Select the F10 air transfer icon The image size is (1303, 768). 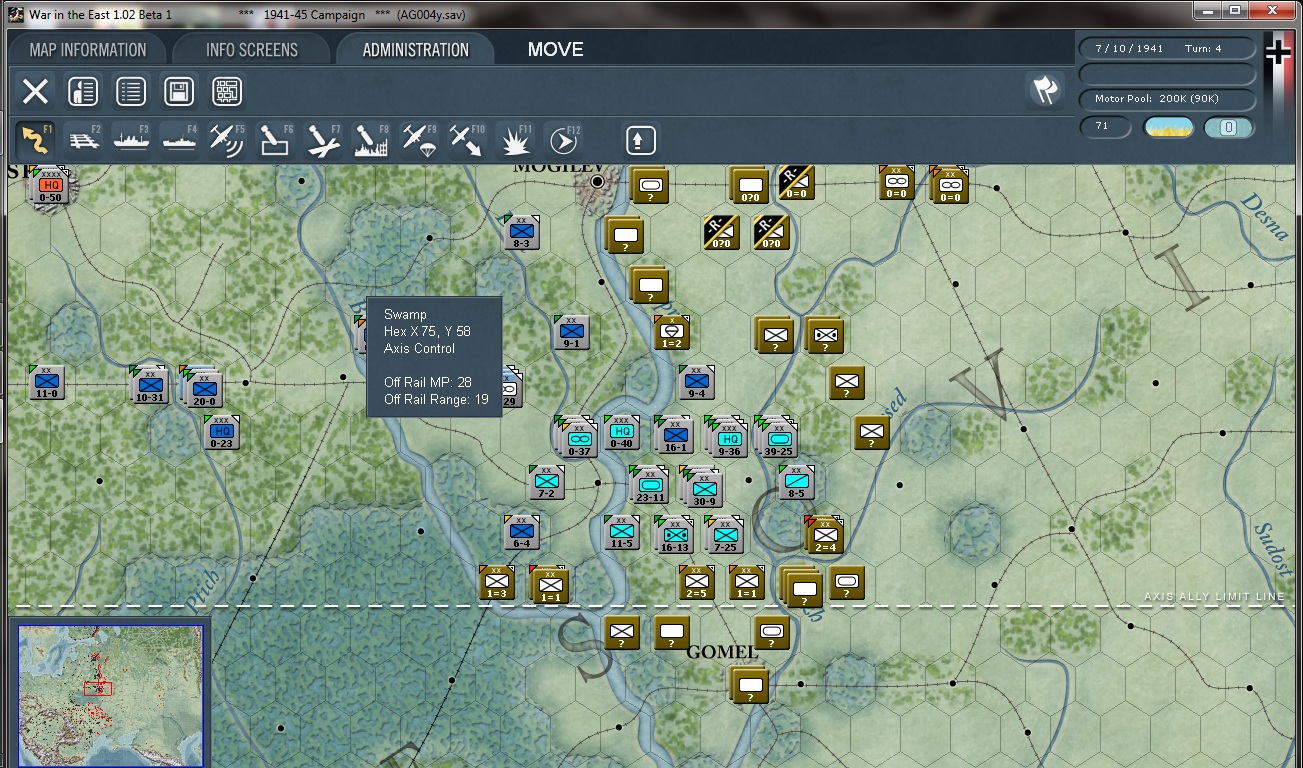[468, 140]
